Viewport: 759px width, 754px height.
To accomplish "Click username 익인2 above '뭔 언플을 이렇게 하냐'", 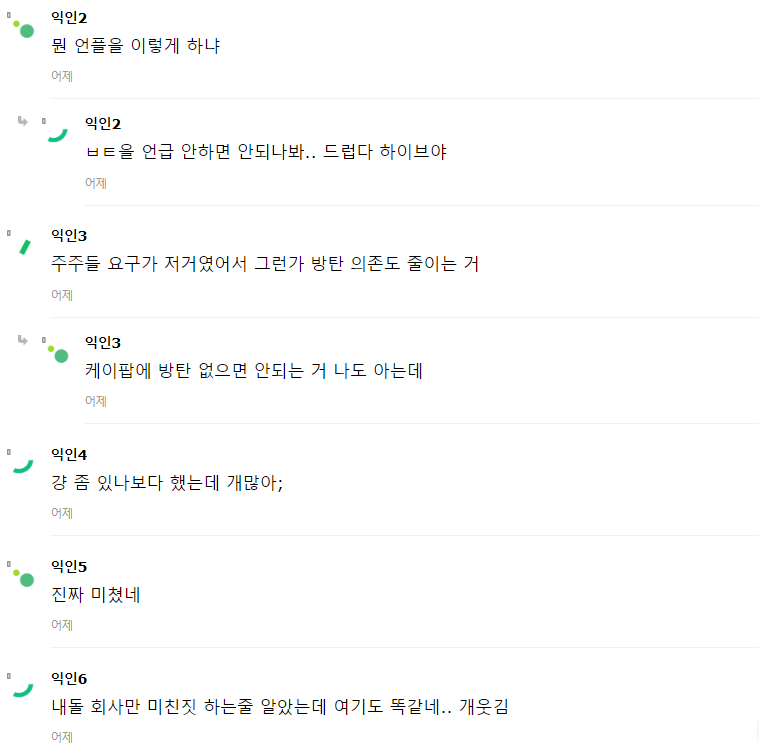I will click(x=69, y=18).
